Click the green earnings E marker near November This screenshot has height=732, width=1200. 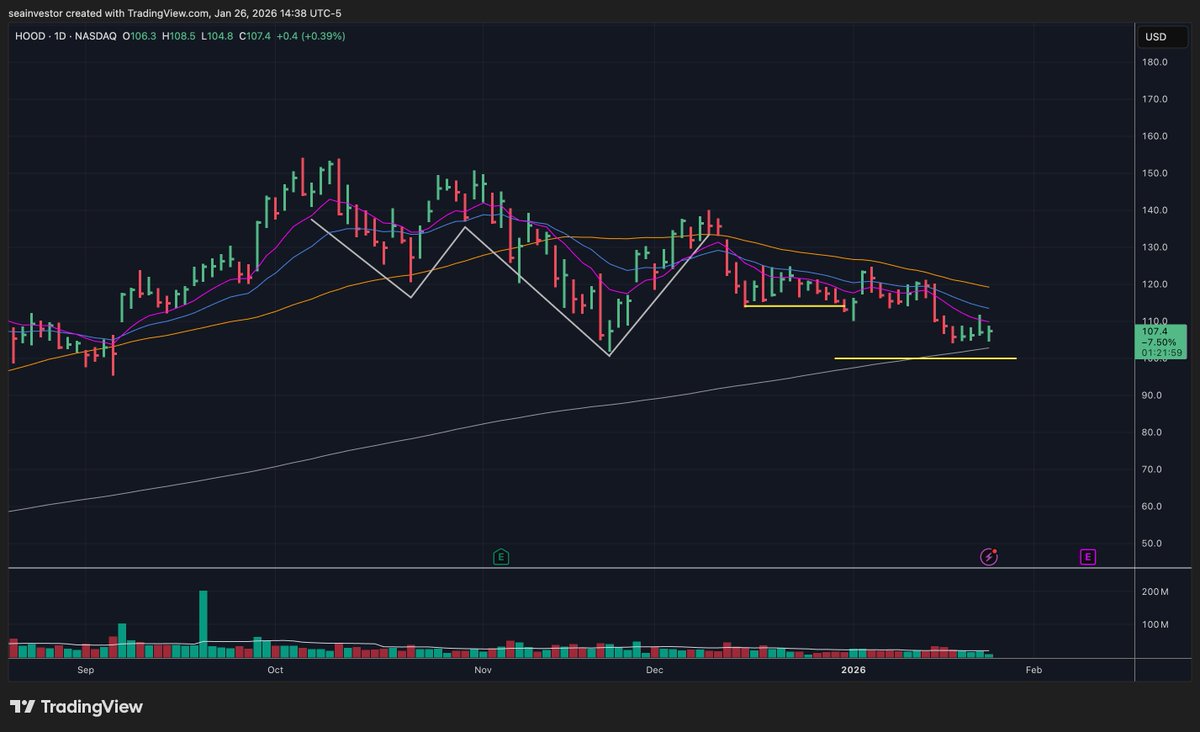tap(501, 557)
